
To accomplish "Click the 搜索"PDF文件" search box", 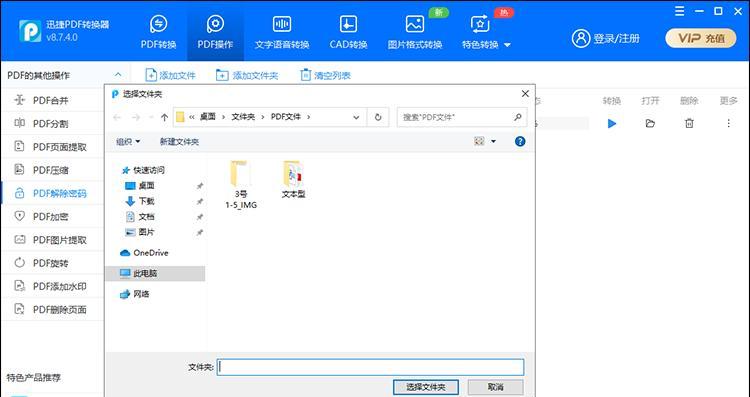I will pos(462,117).
